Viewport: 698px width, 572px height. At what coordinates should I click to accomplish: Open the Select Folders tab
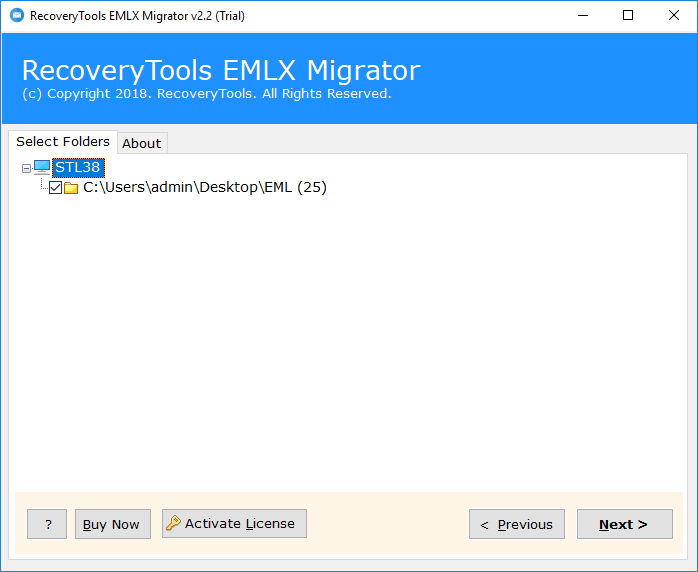(x=63, y=142)
